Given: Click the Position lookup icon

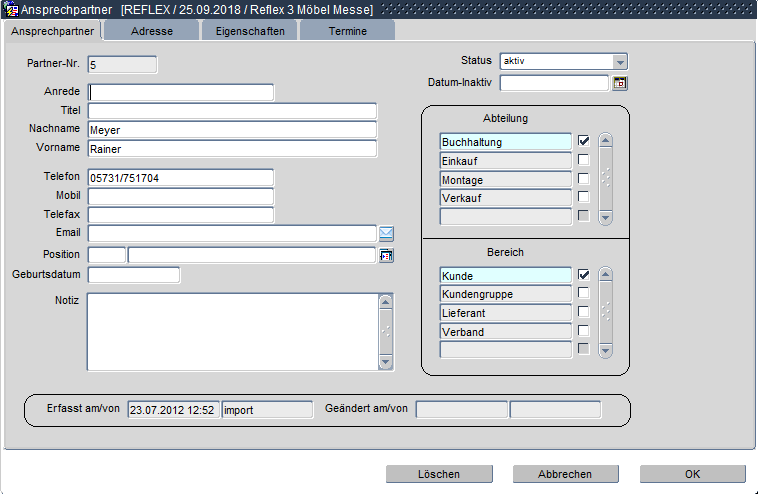Looking at the screenshot, I should (x=386, y=255).
